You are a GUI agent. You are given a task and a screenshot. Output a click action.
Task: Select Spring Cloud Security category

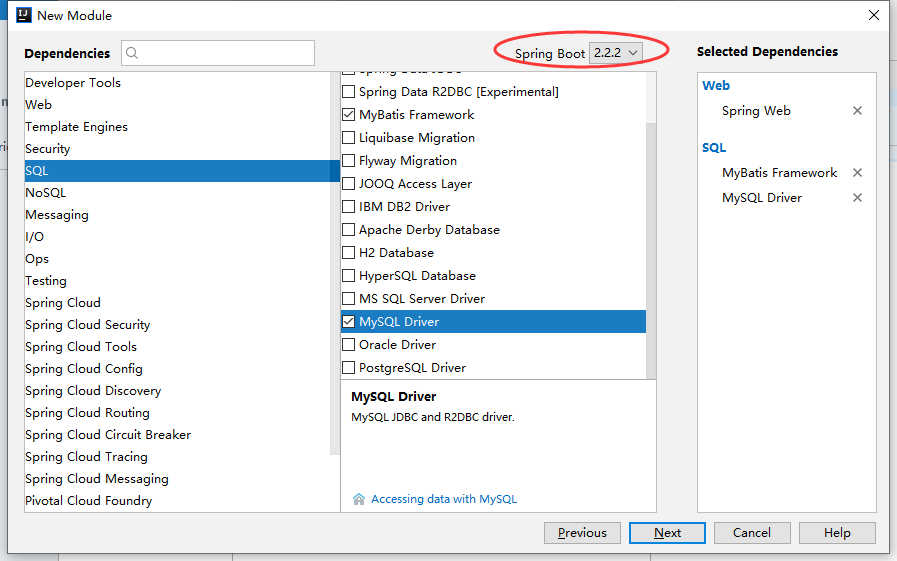click(177, 325)
